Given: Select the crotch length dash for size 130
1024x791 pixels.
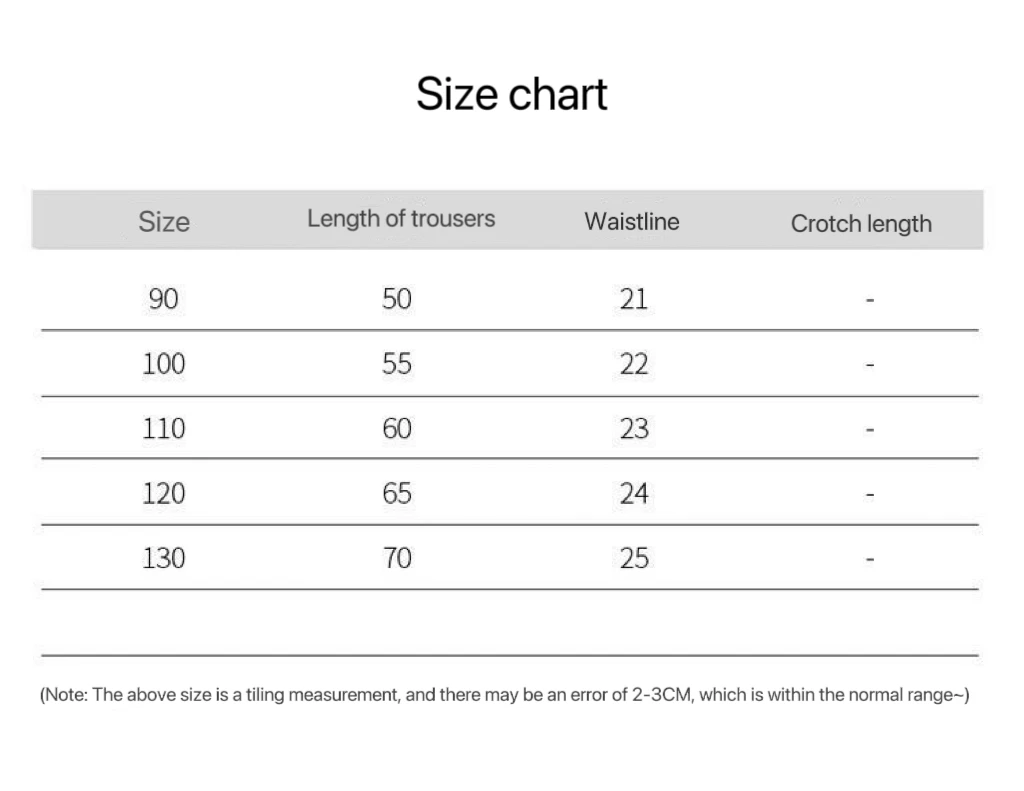Looking at the screenshot, I should point(870,558).
